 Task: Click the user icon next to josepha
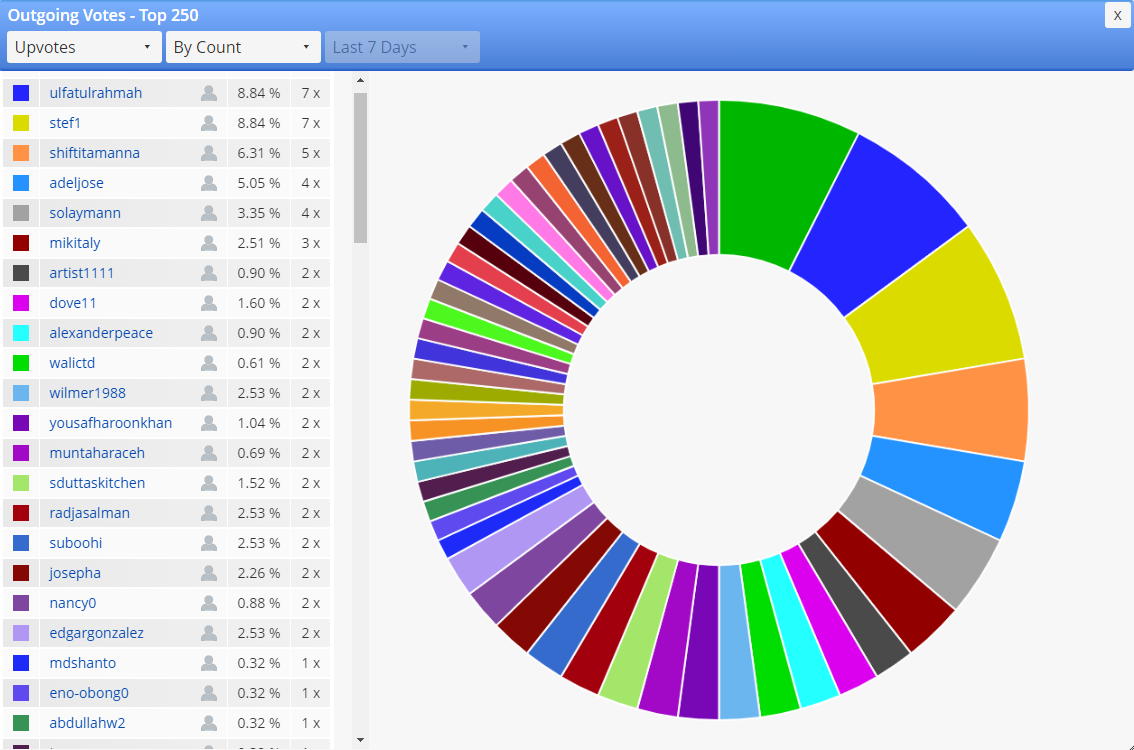pyautogui.click(x=209, y=573)
